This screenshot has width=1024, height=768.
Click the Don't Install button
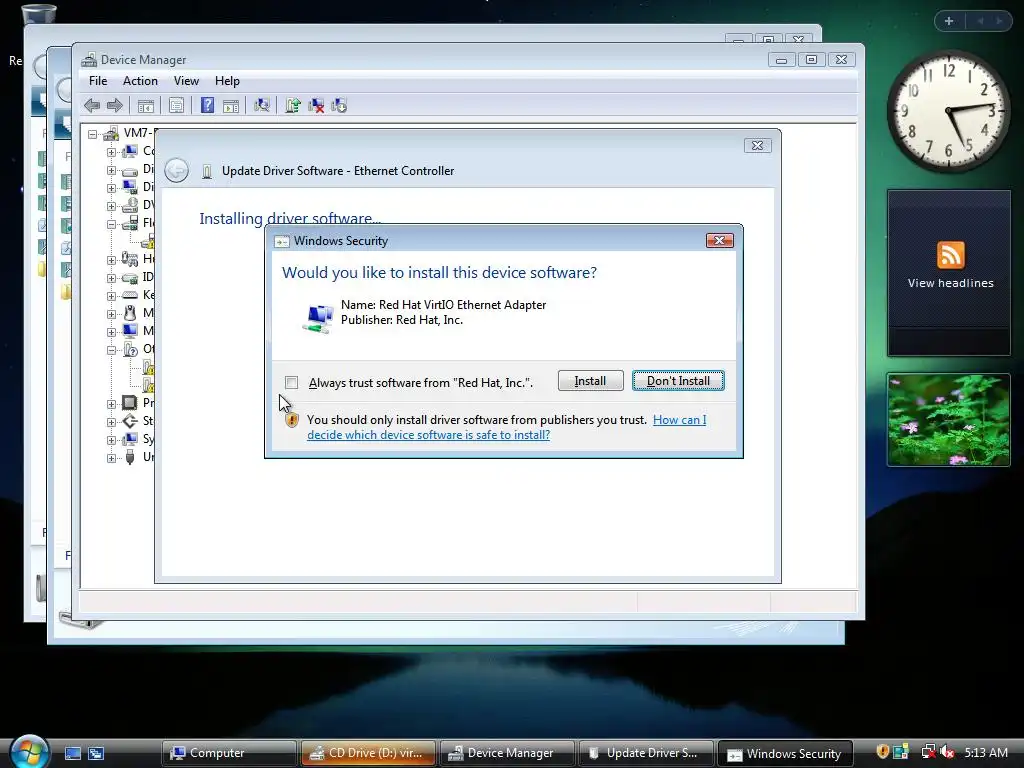[678, 381]
